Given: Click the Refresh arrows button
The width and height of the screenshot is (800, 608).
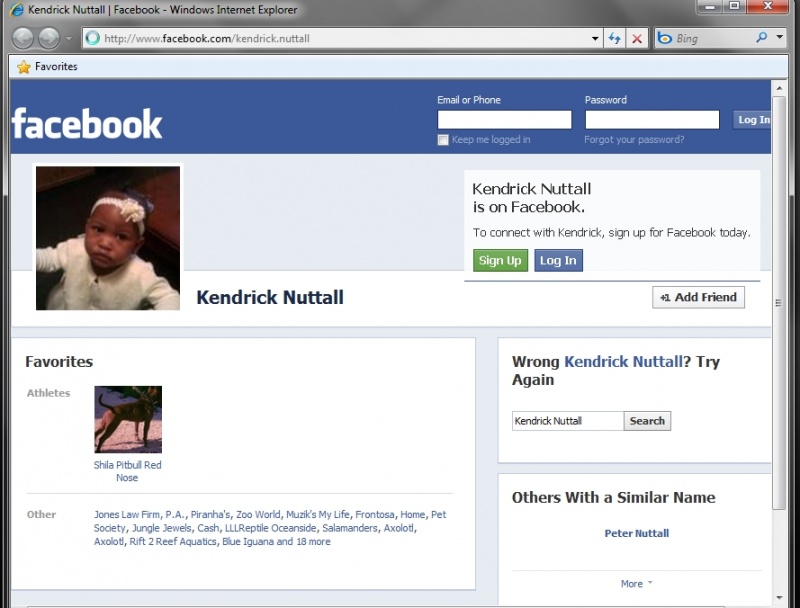Looking at the screenshot, I should coord(615,38).
